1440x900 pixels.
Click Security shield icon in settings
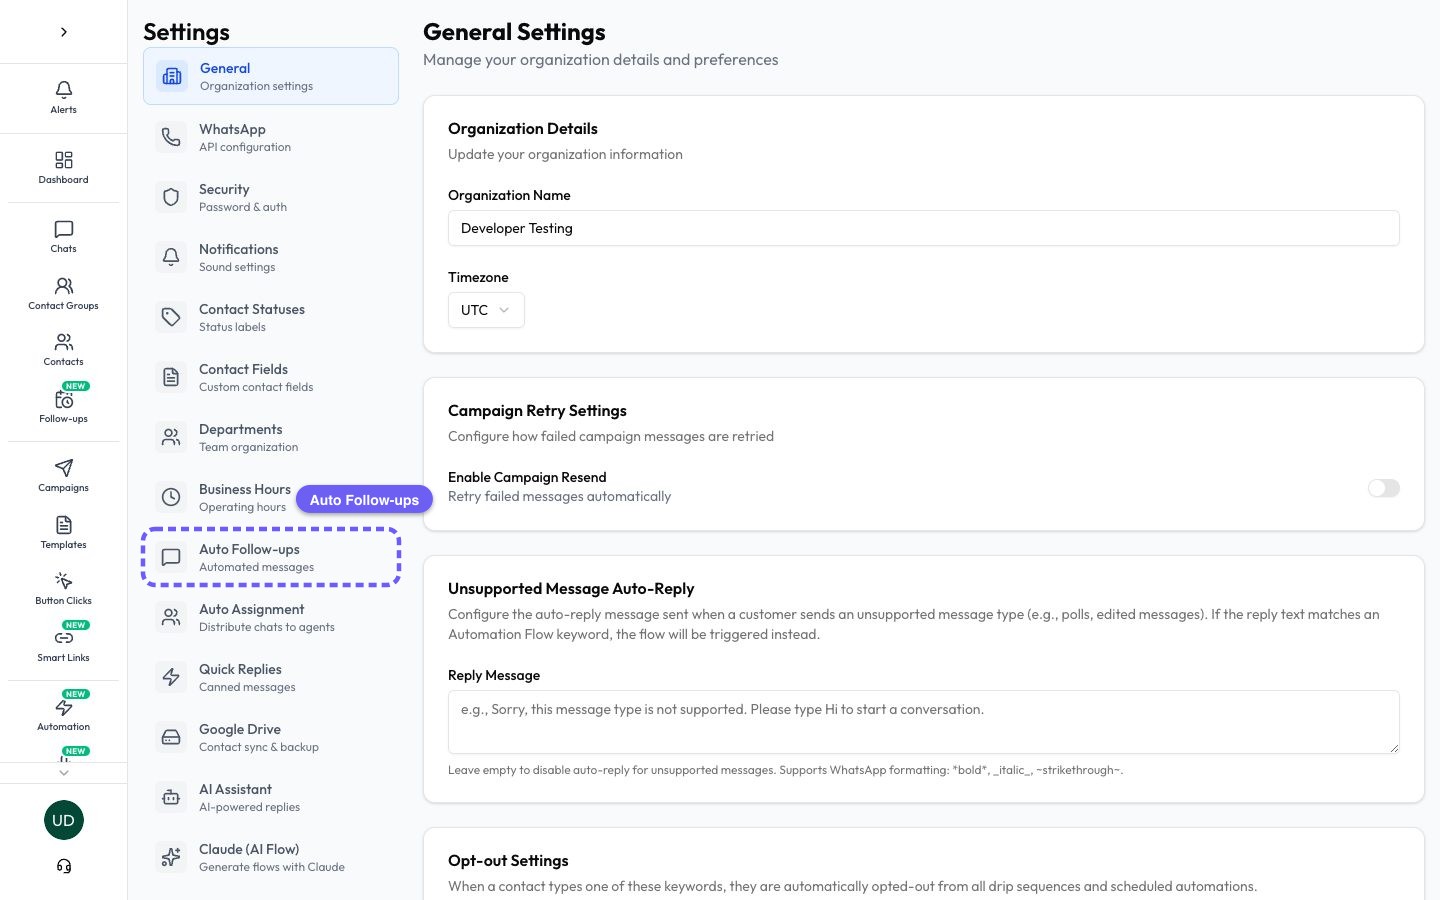[x=171, y=197]
